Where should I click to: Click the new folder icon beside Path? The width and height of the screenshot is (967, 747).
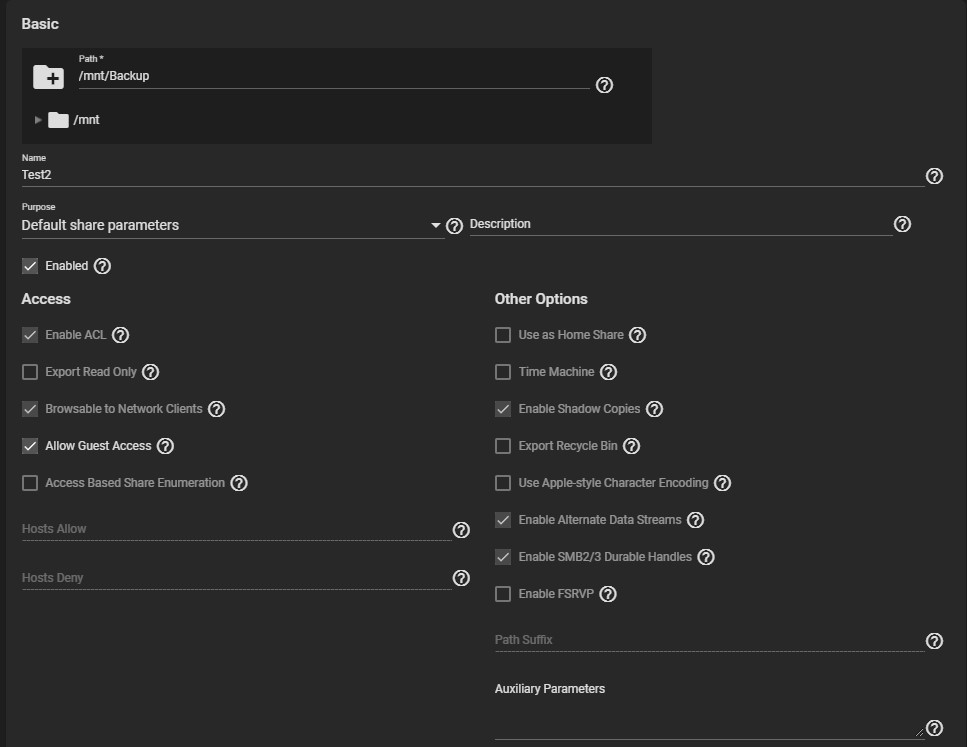[48, 77]
